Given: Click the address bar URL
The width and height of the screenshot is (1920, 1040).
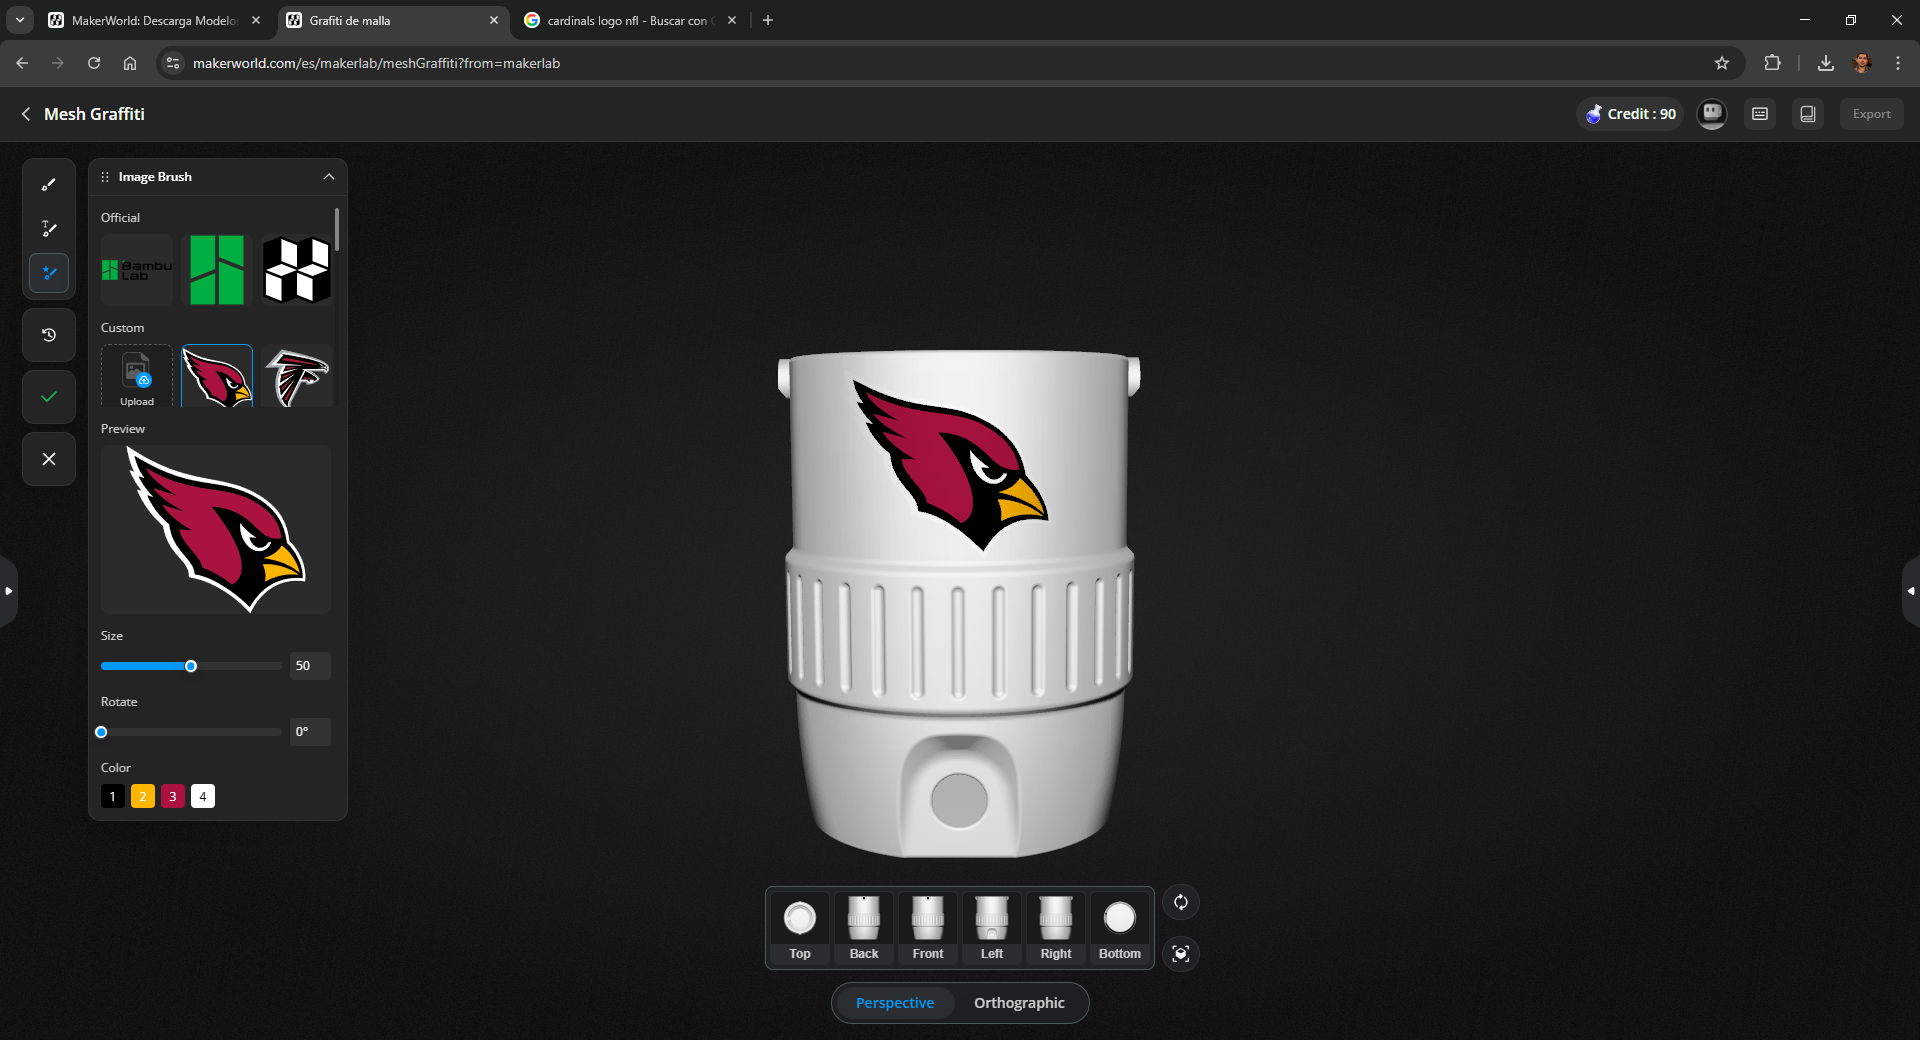Looking at the screenshot, I should pos(376,63).
